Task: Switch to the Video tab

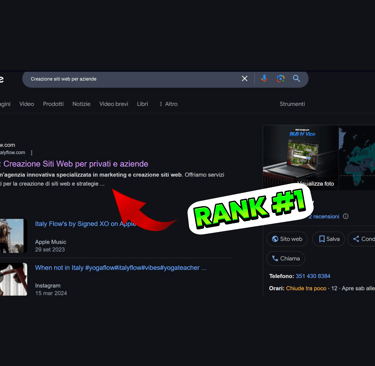Action: coord(27,104)
